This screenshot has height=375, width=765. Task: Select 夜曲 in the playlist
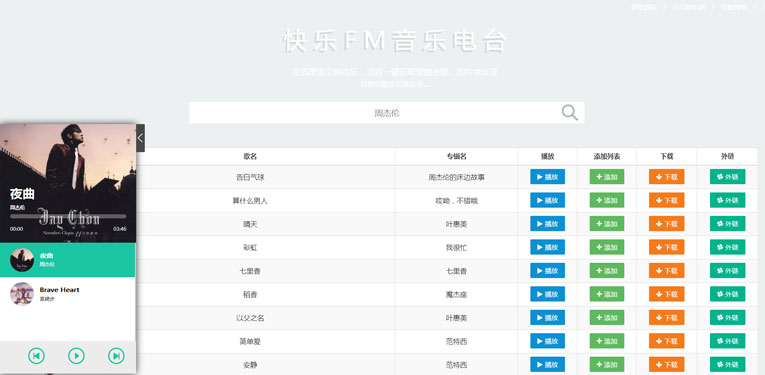click(x=68, y=260)
